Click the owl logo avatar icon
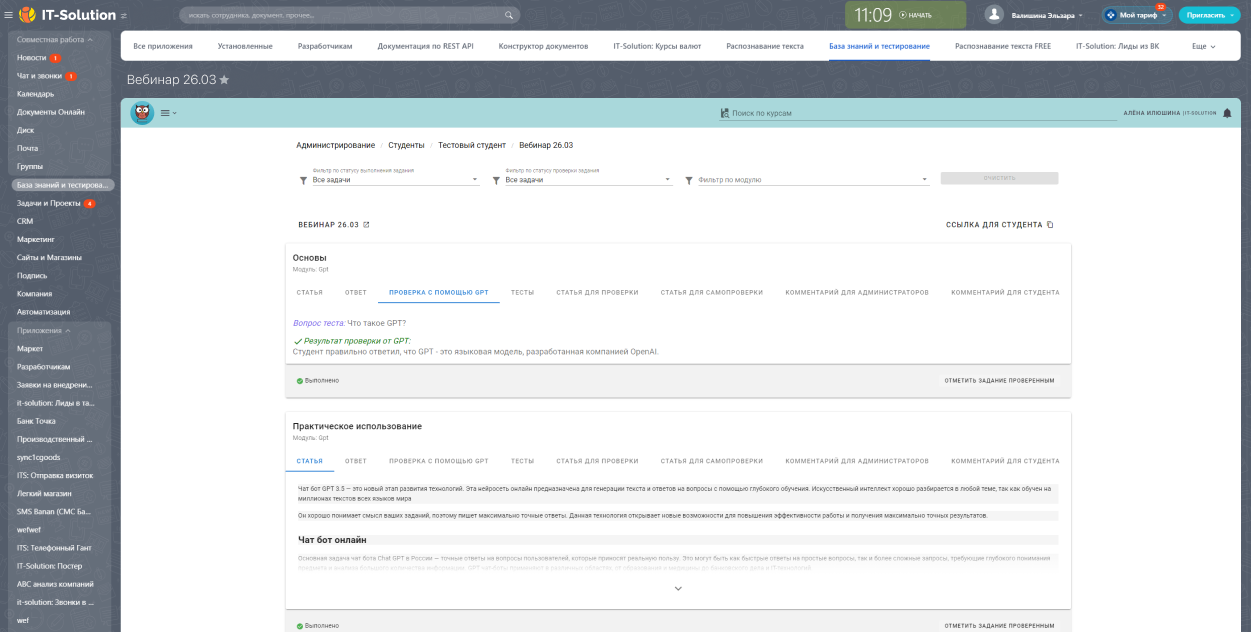The height and width of the screenshot is (632, 1251). click(142, 113)
